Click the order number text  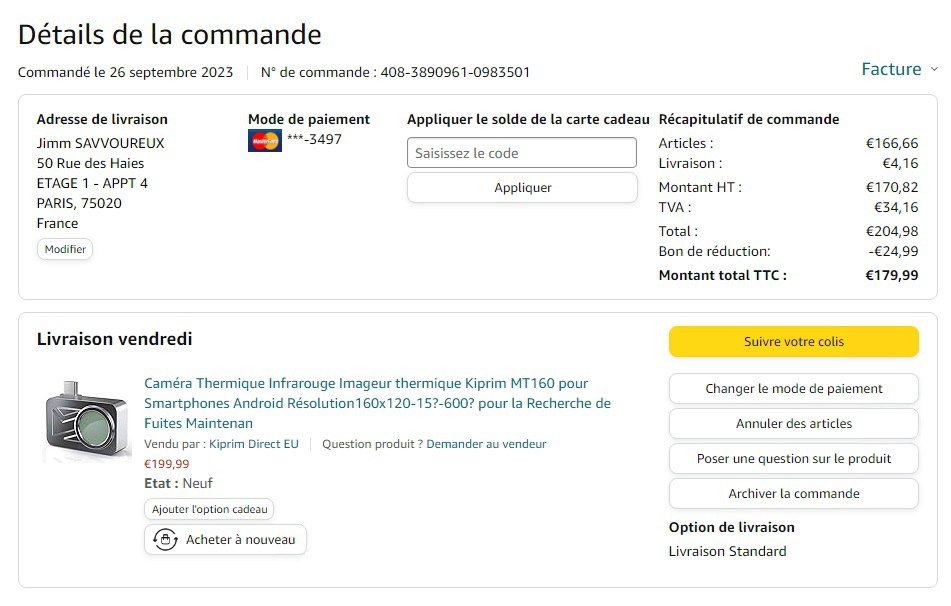pyautogui.click(x=395, y=72)
